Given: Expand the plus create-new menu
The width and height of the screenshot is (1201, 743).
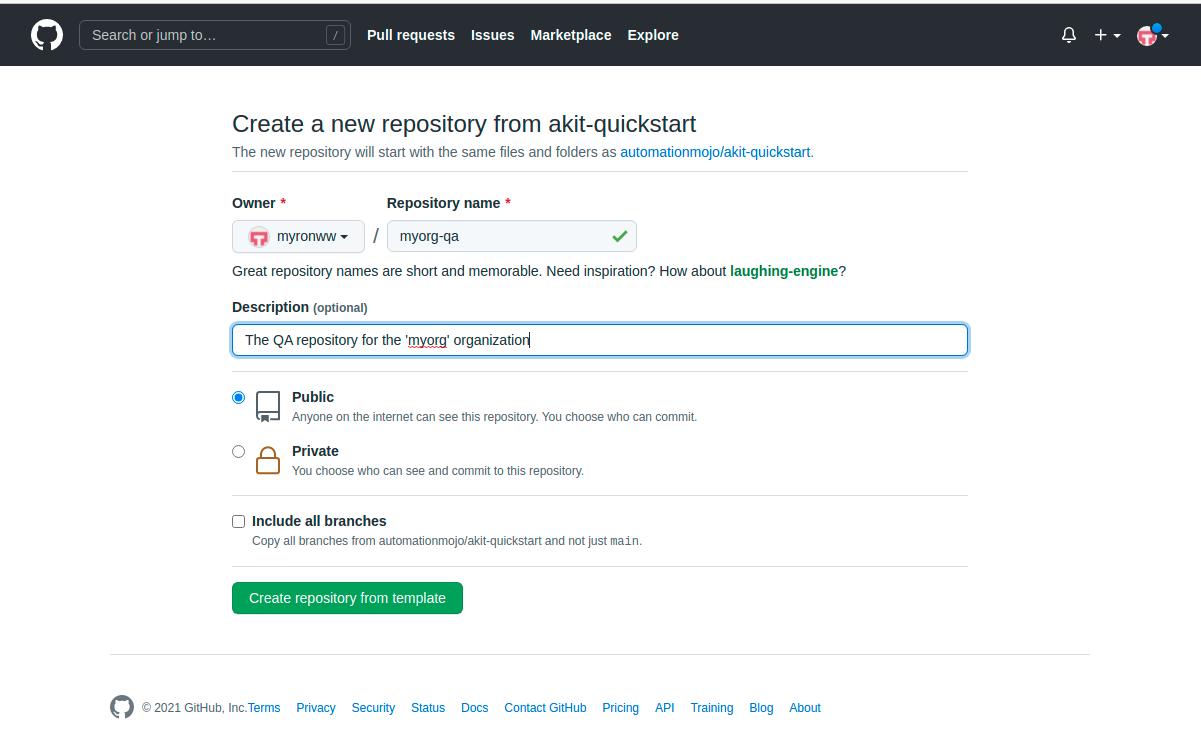Looking at the screenshot, I should tap(1106, 35).
